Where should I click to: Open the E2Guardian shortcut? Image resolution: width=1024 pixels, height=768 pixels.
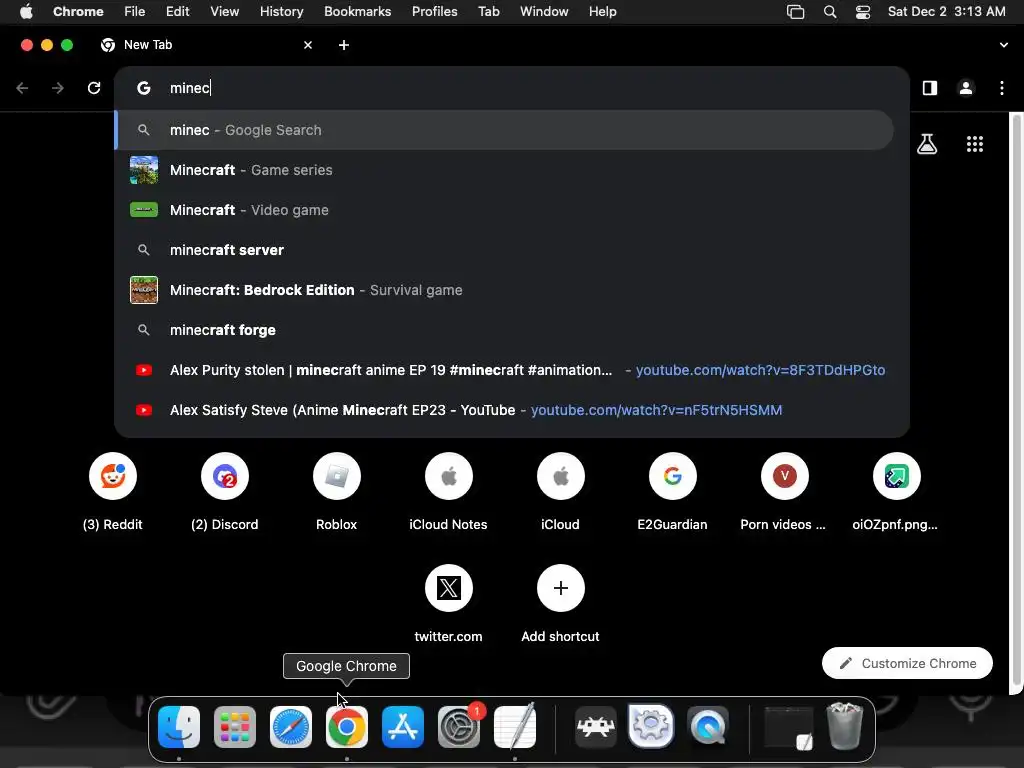click(x=673, y=492)
